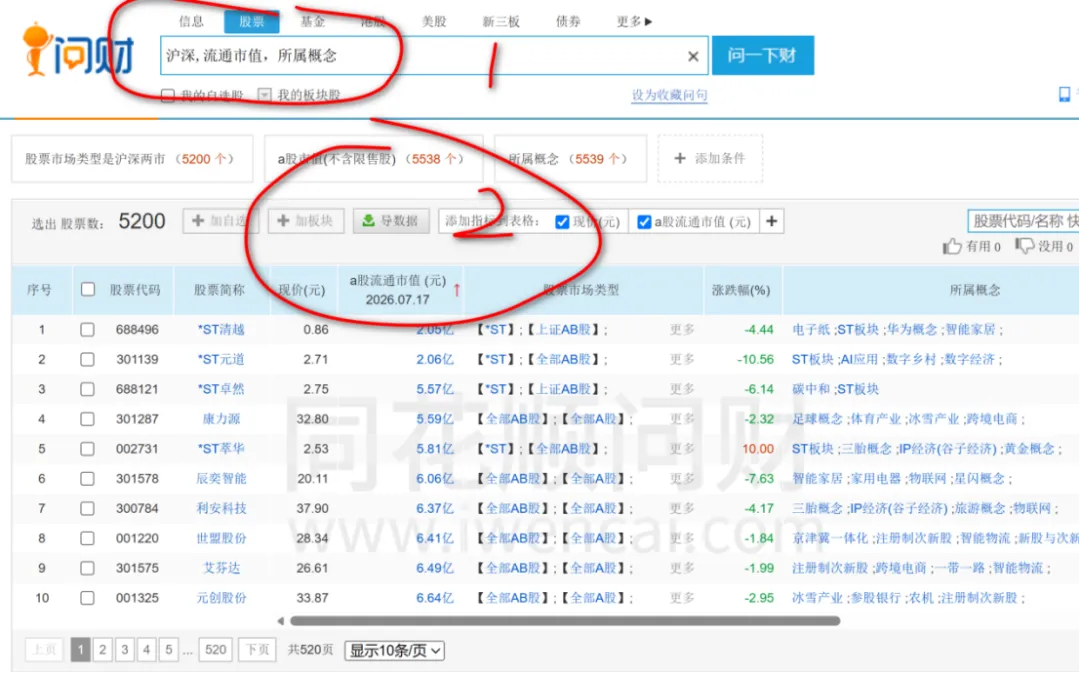Click the mobile phone icon at top right
This screenshot has width=1080, height=673.
(x=1064, y=94)
